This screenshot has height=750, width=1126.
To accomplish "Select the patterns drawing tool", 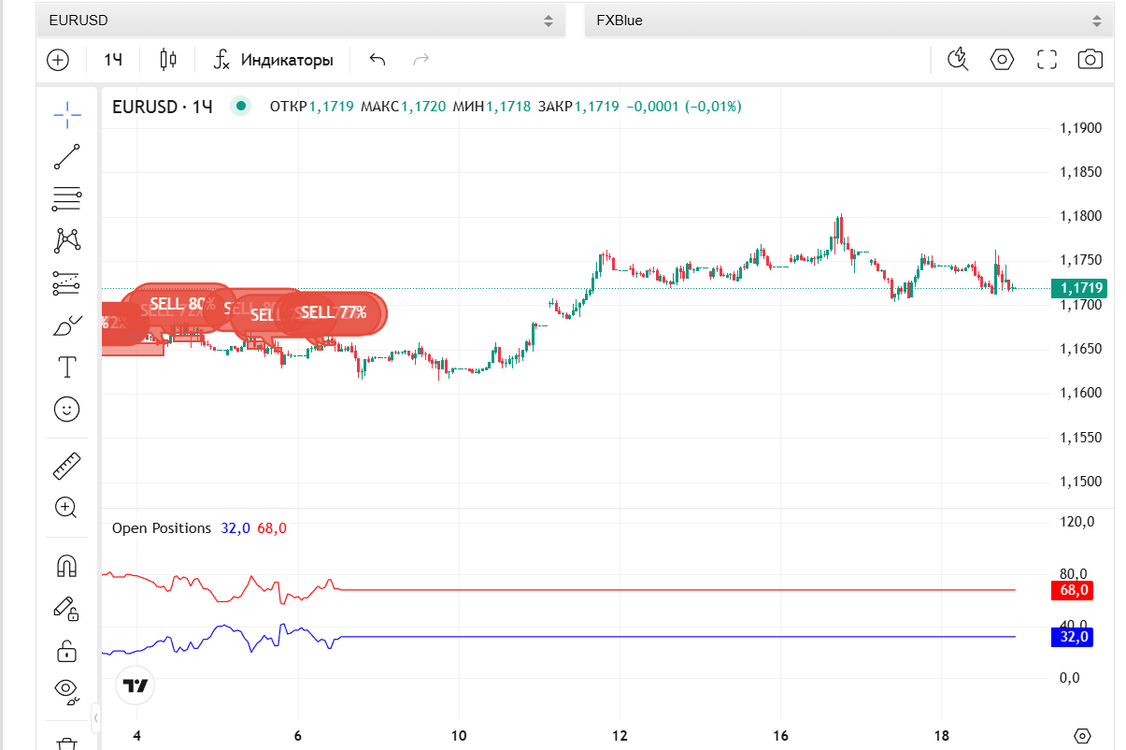I will [x=67, y=241].
